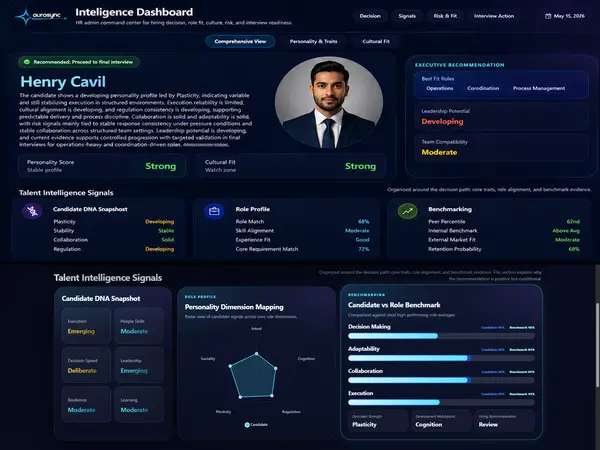600x450 pixels.
Task: Click the Plasticity strength tile under benchmarks
Action: pyautogui.click(x=378, y=421)
